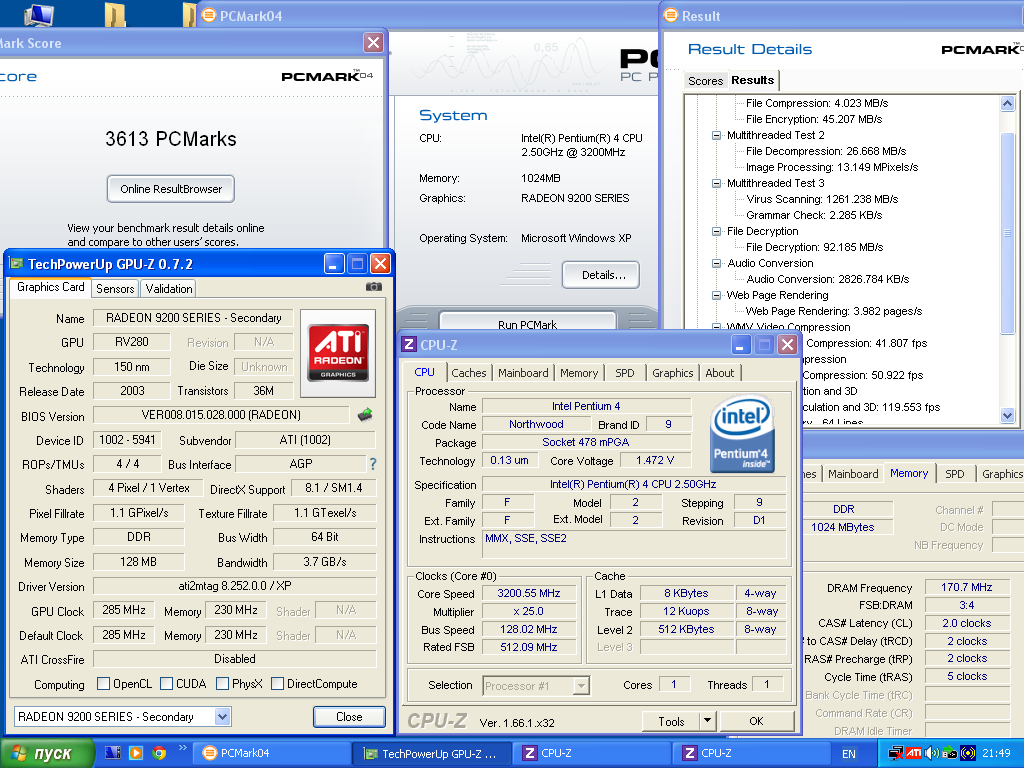Open the SPD tab in background CPU-Z window
Viewport: 1024px width, 768px height.
tap(954, 473)
